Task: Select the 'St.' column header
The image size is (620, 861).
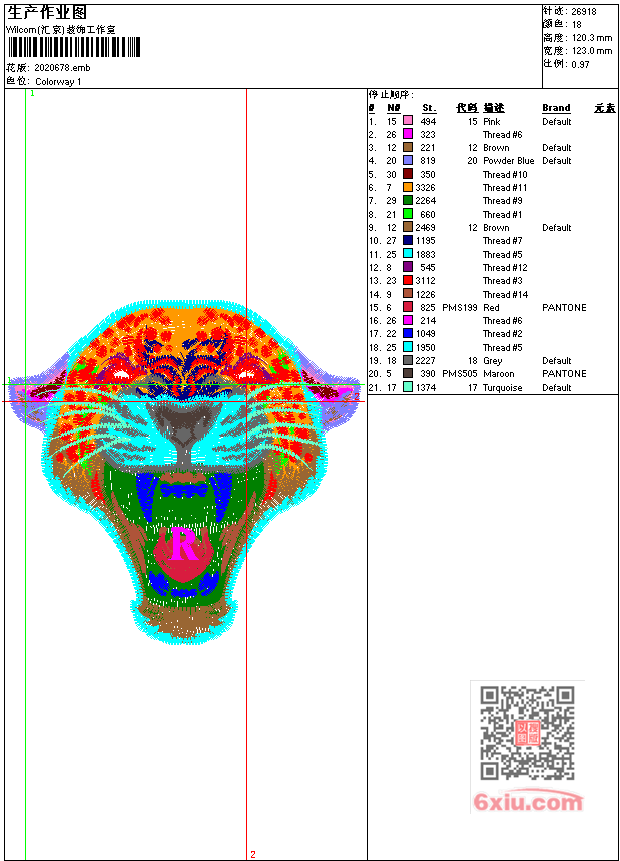Action: (429, 108)
